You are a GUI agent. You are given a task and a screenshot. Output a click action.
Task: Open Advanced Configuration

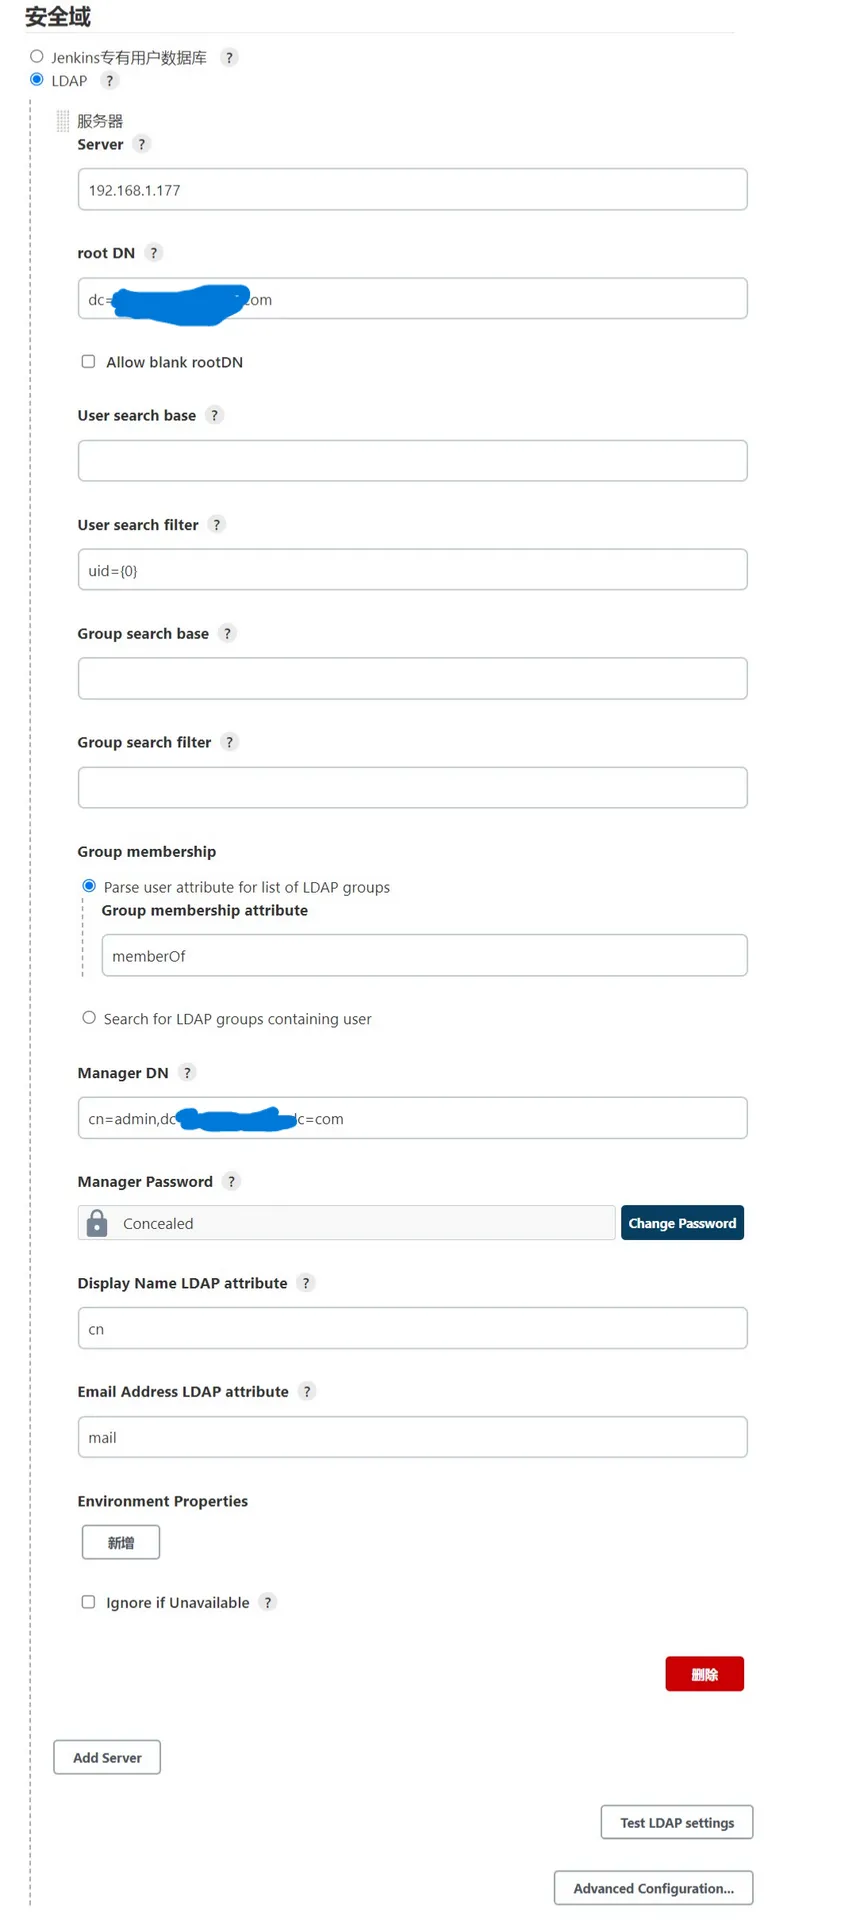pos(653,1888)
